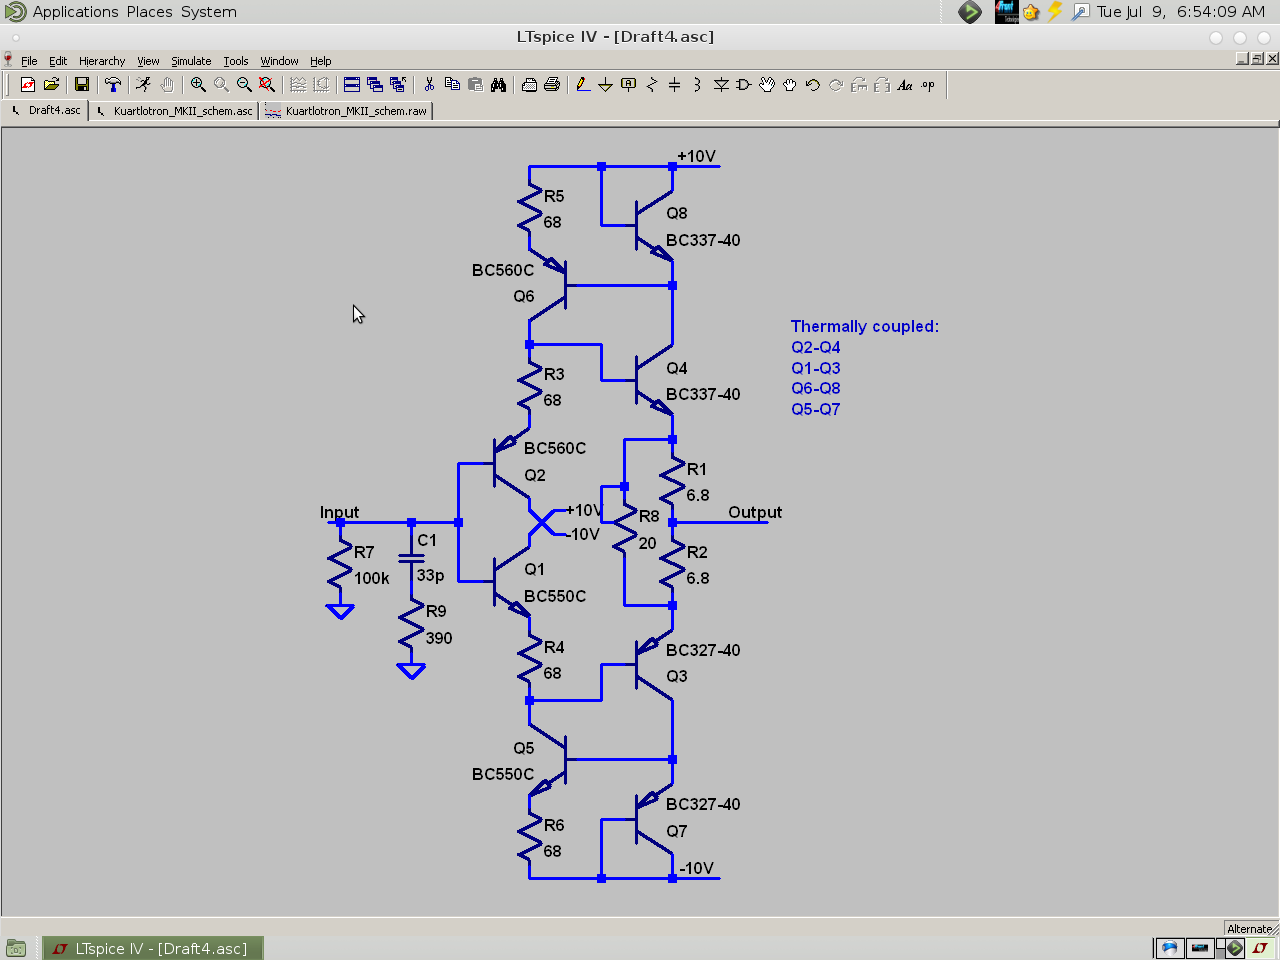
Task: Open the Window menu
Action: [279, 61]
